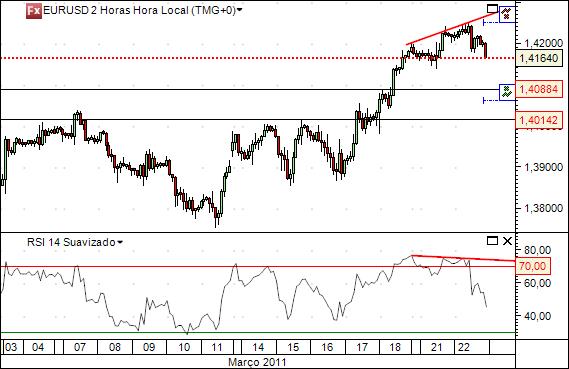The image size is (569, 369).
Task: Click the current price label 1,41640
Action: click(x=539, y=58)
